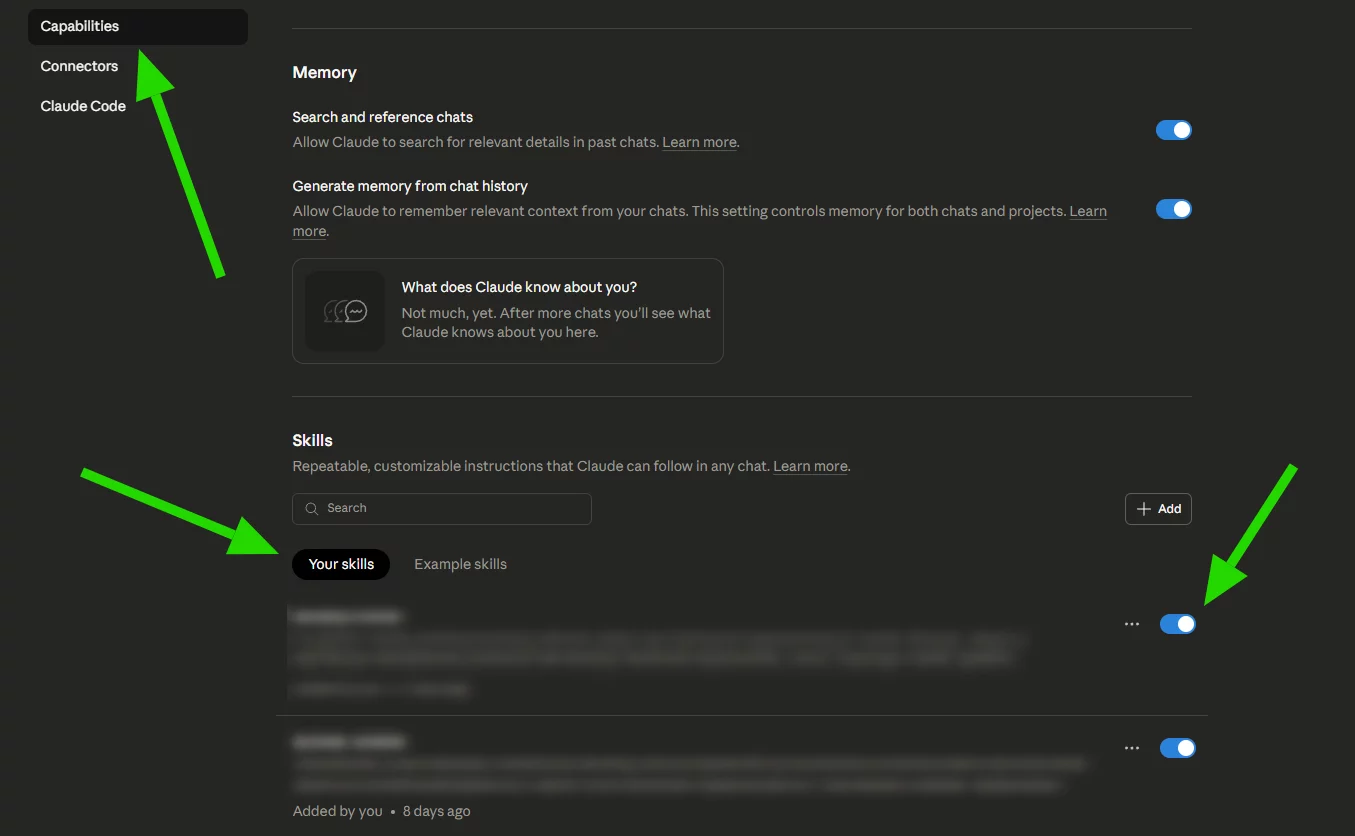Click the chat bubbles memory icon
1355x836 pixels.
pyautogui.click(x=345, y=311)
